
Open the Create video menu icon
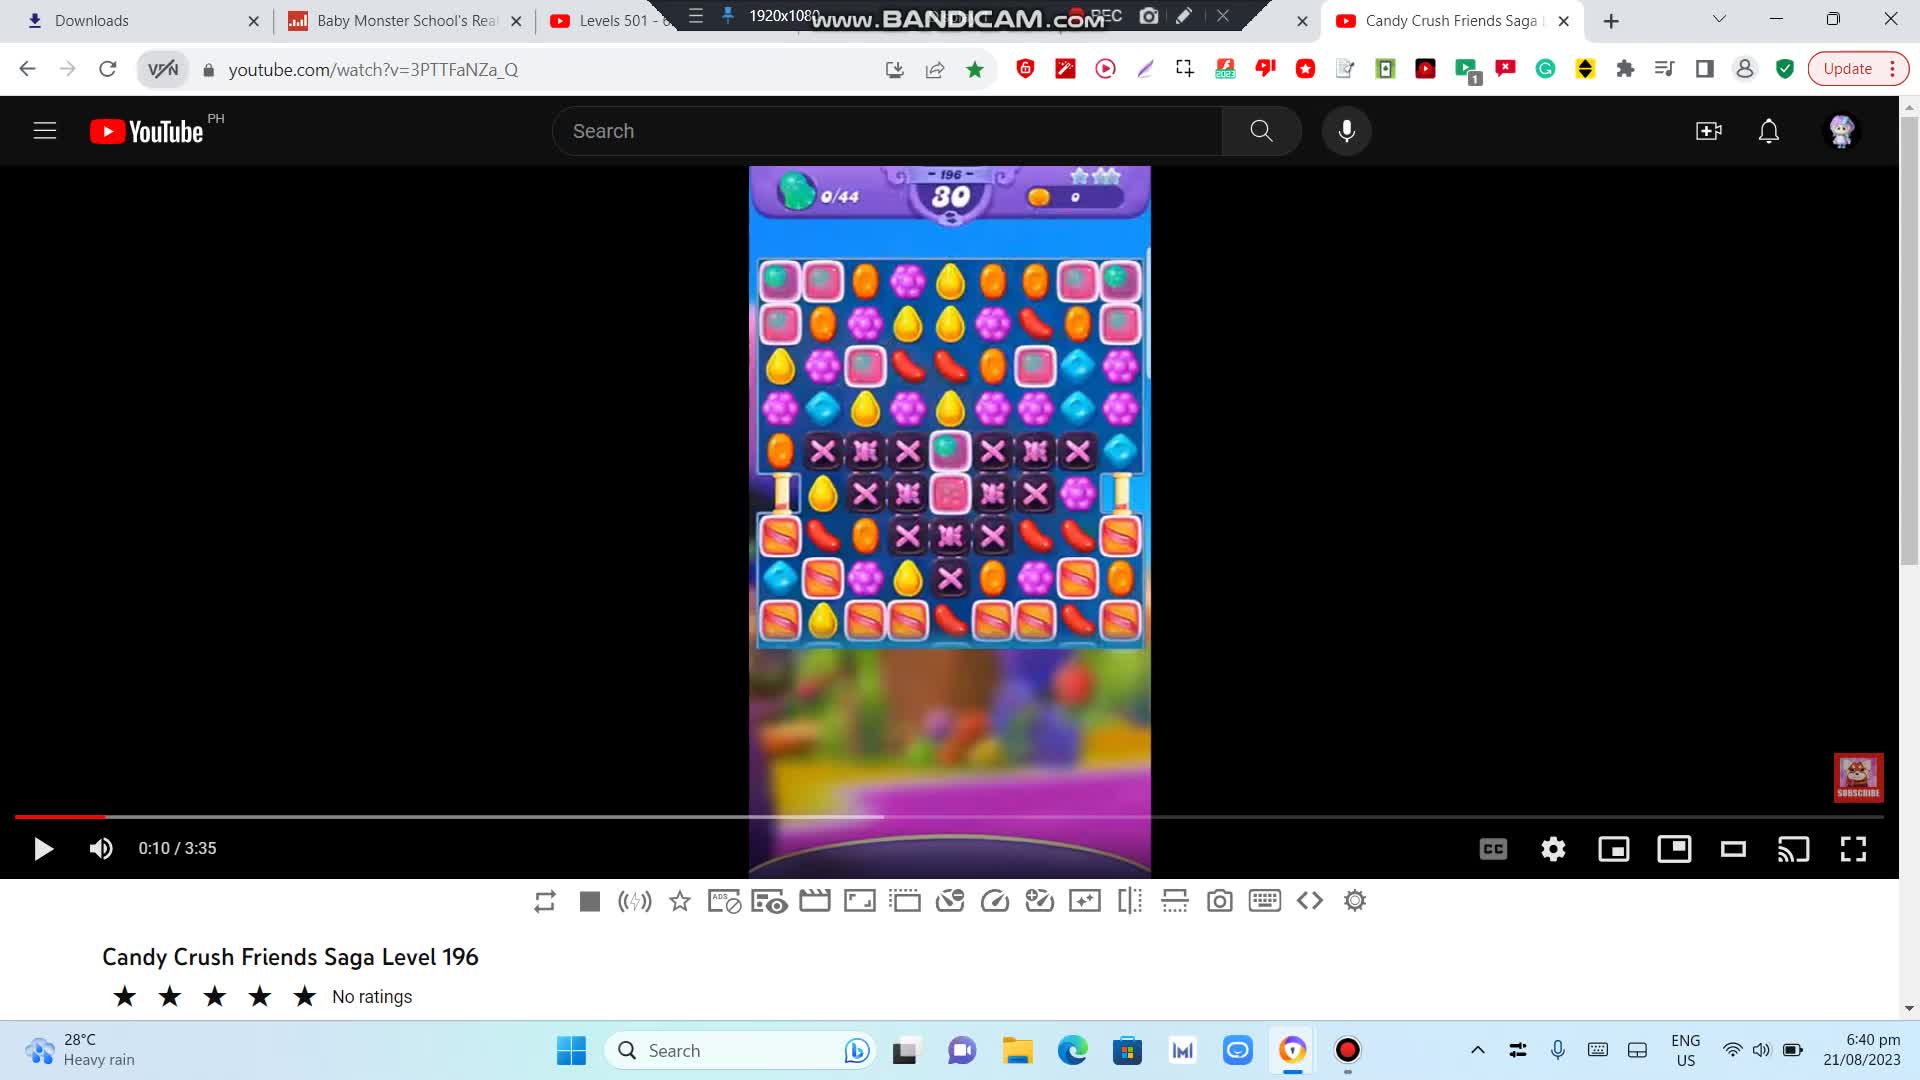pos(1709,131)
